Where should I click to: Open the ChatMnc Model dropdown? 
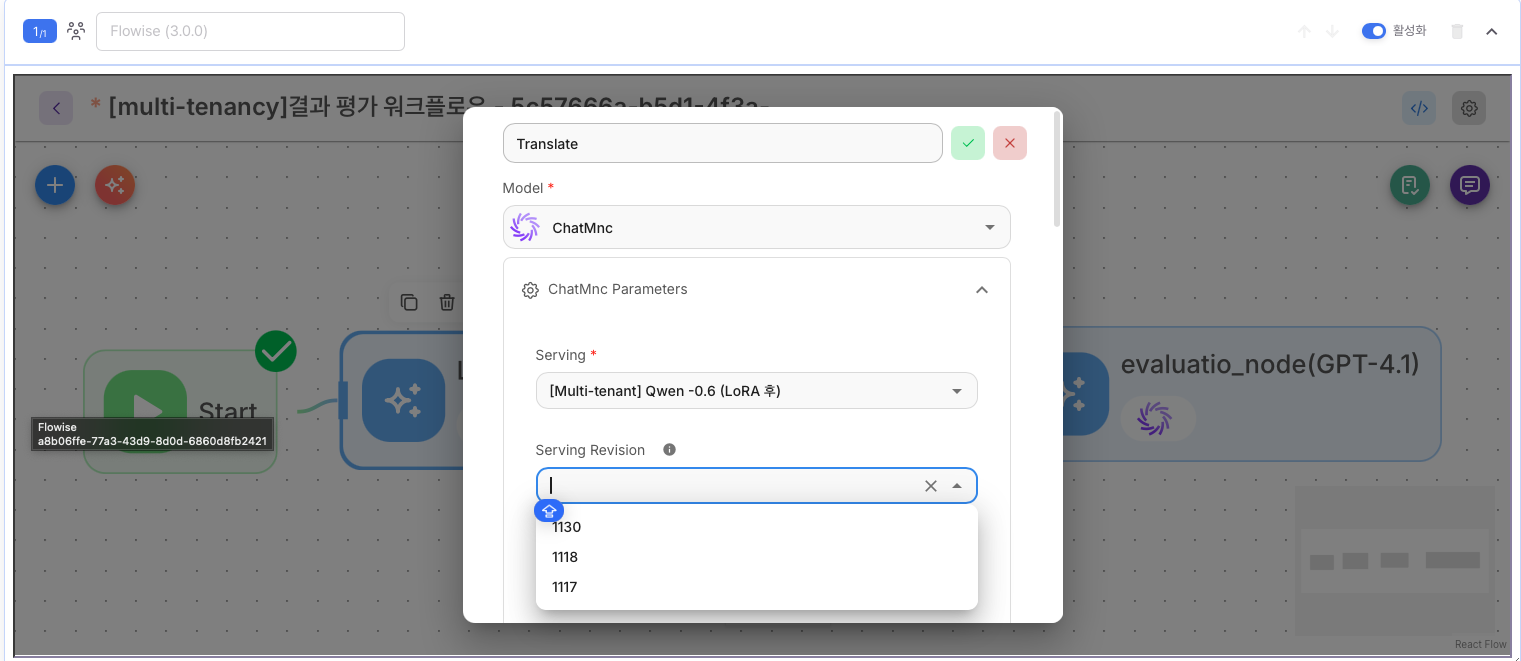point(756,227)
